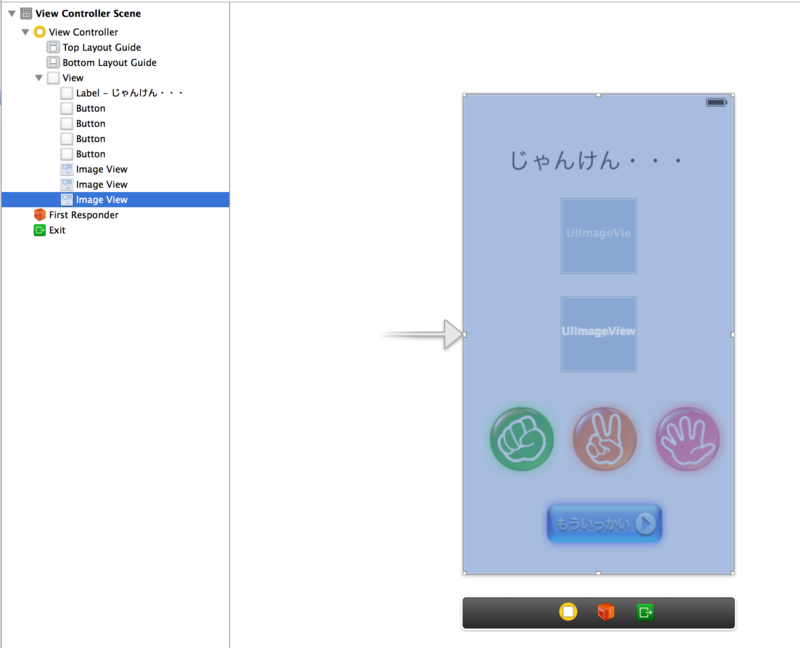Collapse the View row's disclosure triangle
Image resolution: width=800 pixels, height=648 pixels.
(x=39, y=78)
